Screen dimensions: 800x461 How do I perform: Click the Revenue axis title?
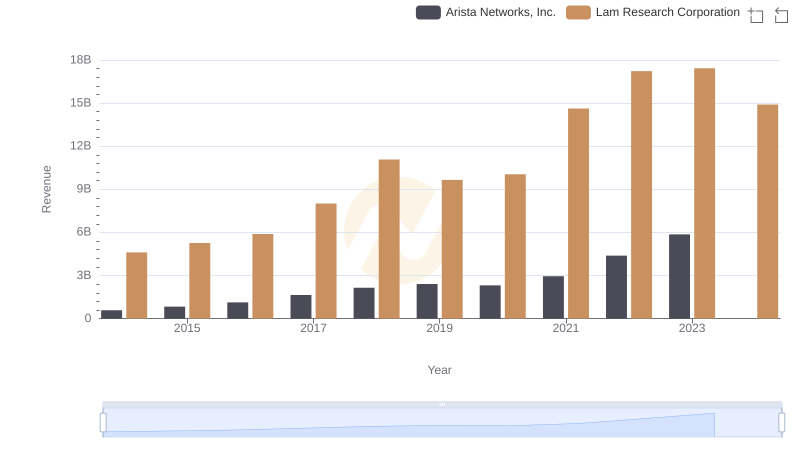pyautogui.click(x=46, y=189)
